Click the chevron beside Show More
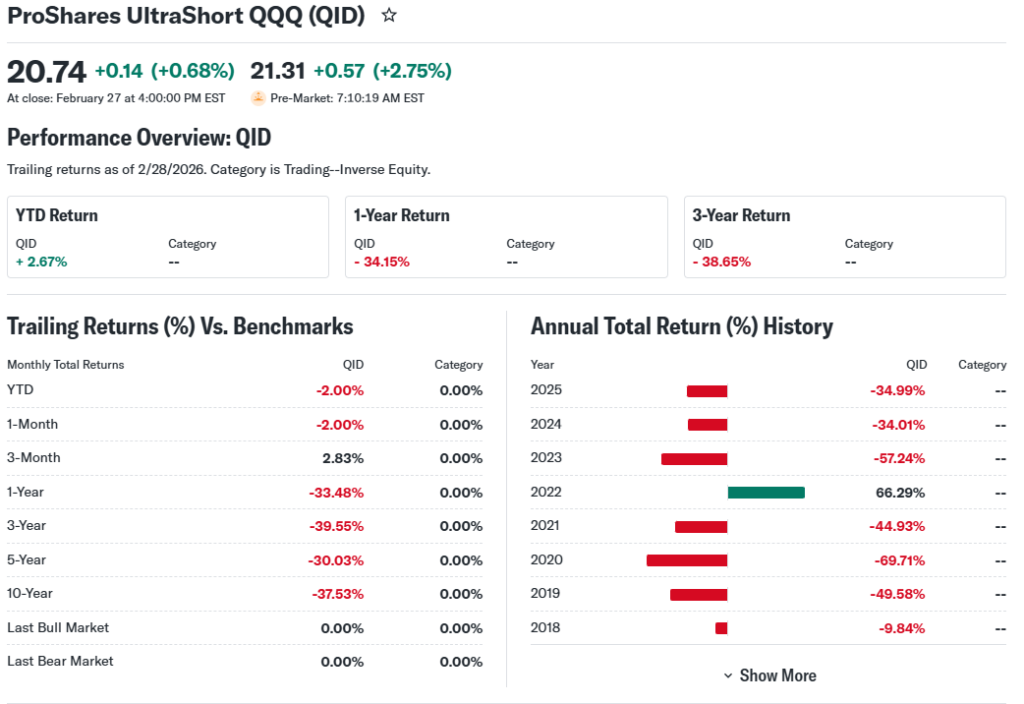The width and height of the screenshot is (1024, 704). [728, 676]
